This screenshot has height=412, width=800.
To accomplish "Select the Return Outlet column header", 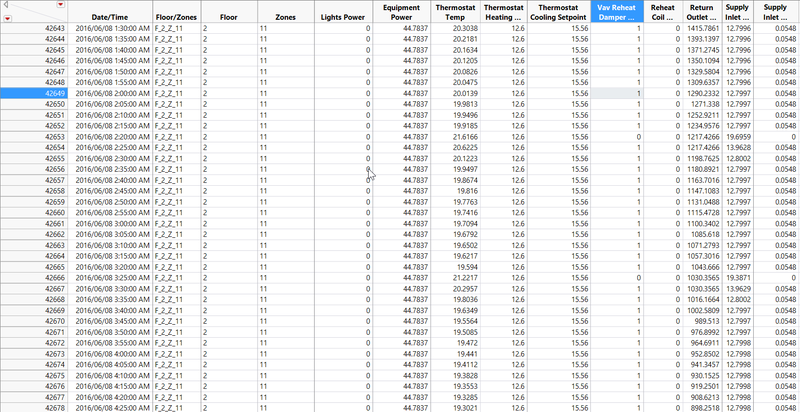I will [x=702, y=12].
